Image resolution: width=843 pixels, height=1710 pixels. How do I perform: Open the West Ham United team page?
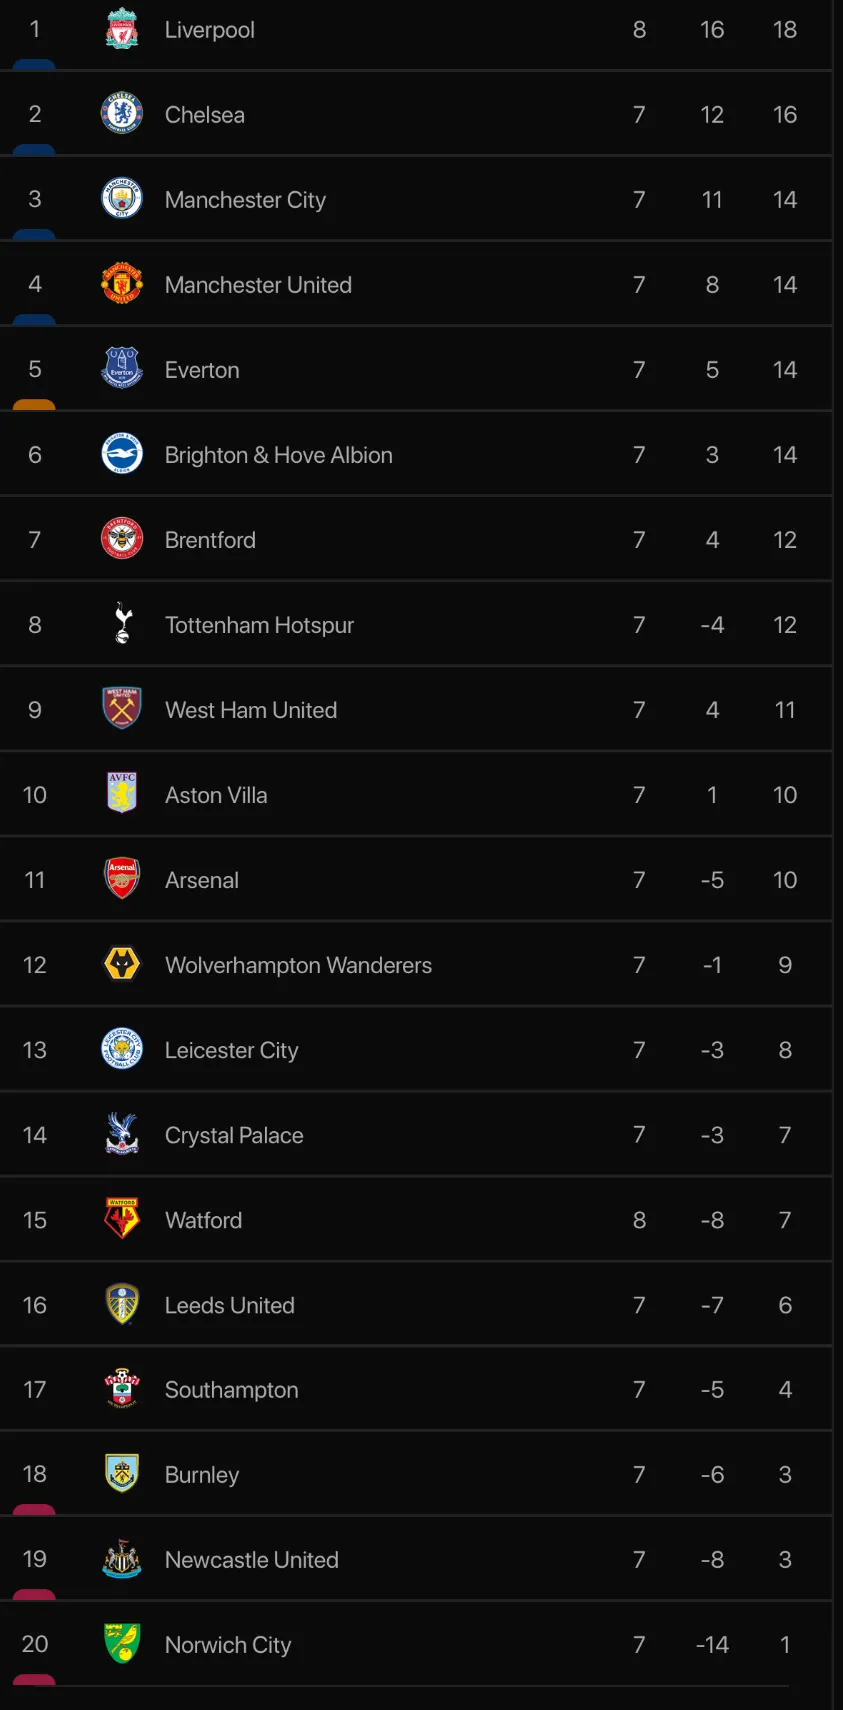click(x=251, y=710)
